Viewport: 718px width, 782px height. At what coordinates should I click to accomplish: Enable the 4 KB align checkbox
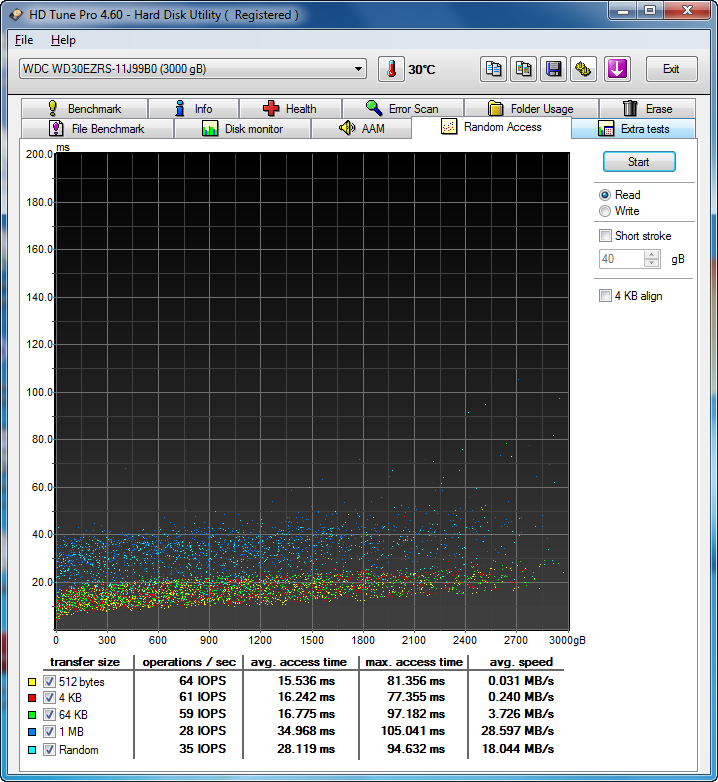(x=605, y=296)
